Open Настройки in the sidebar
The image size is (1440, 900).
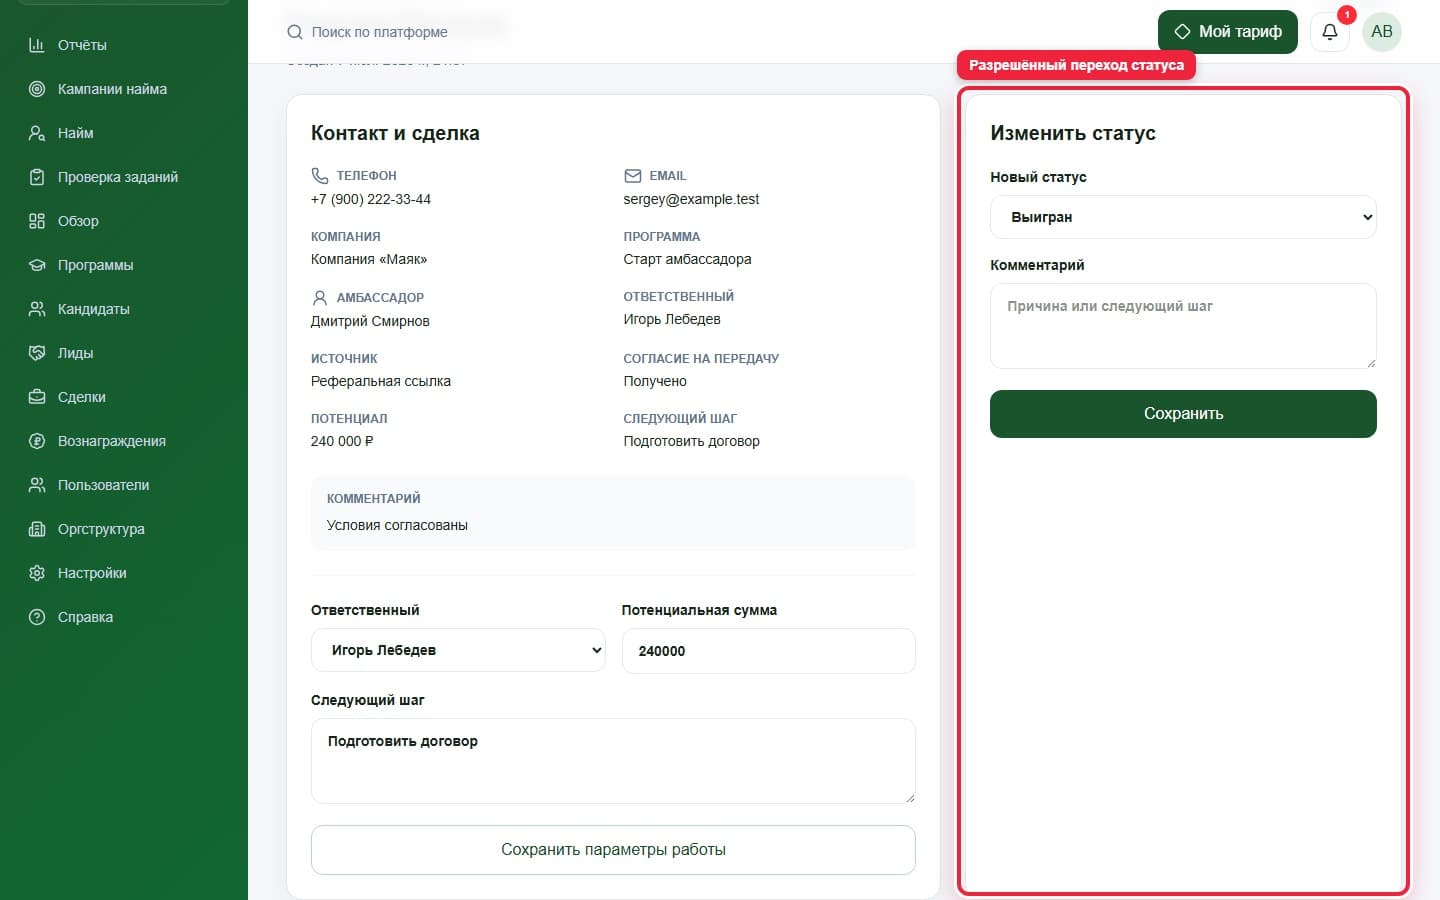(x=92, y=573)
